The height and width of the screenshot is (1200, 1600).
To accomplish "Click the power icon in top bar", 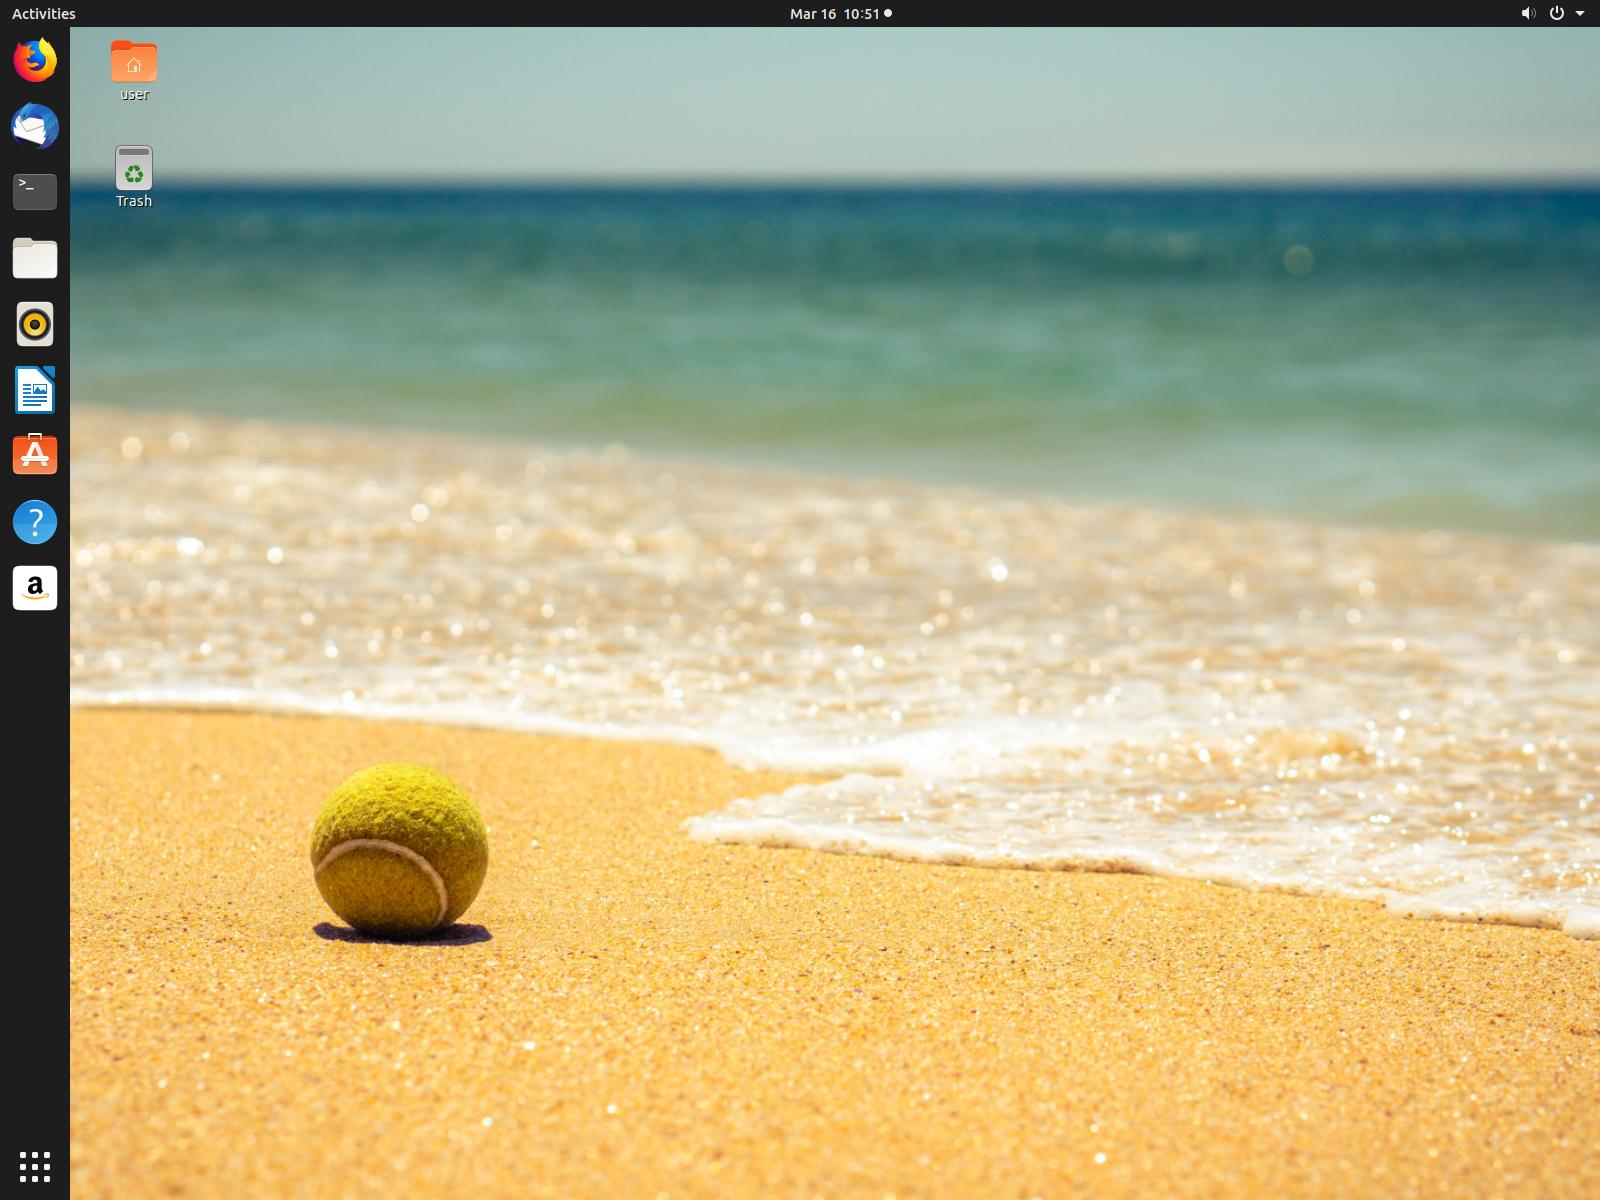I will click(1556, 14).
